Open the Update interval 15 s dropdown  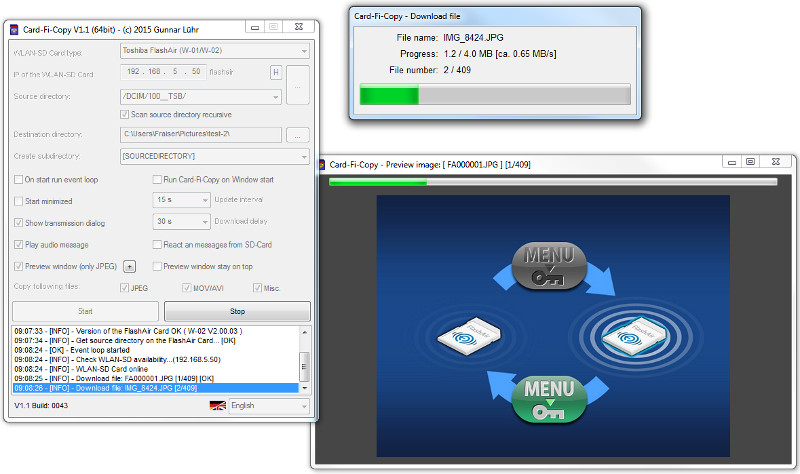[181, 199]
